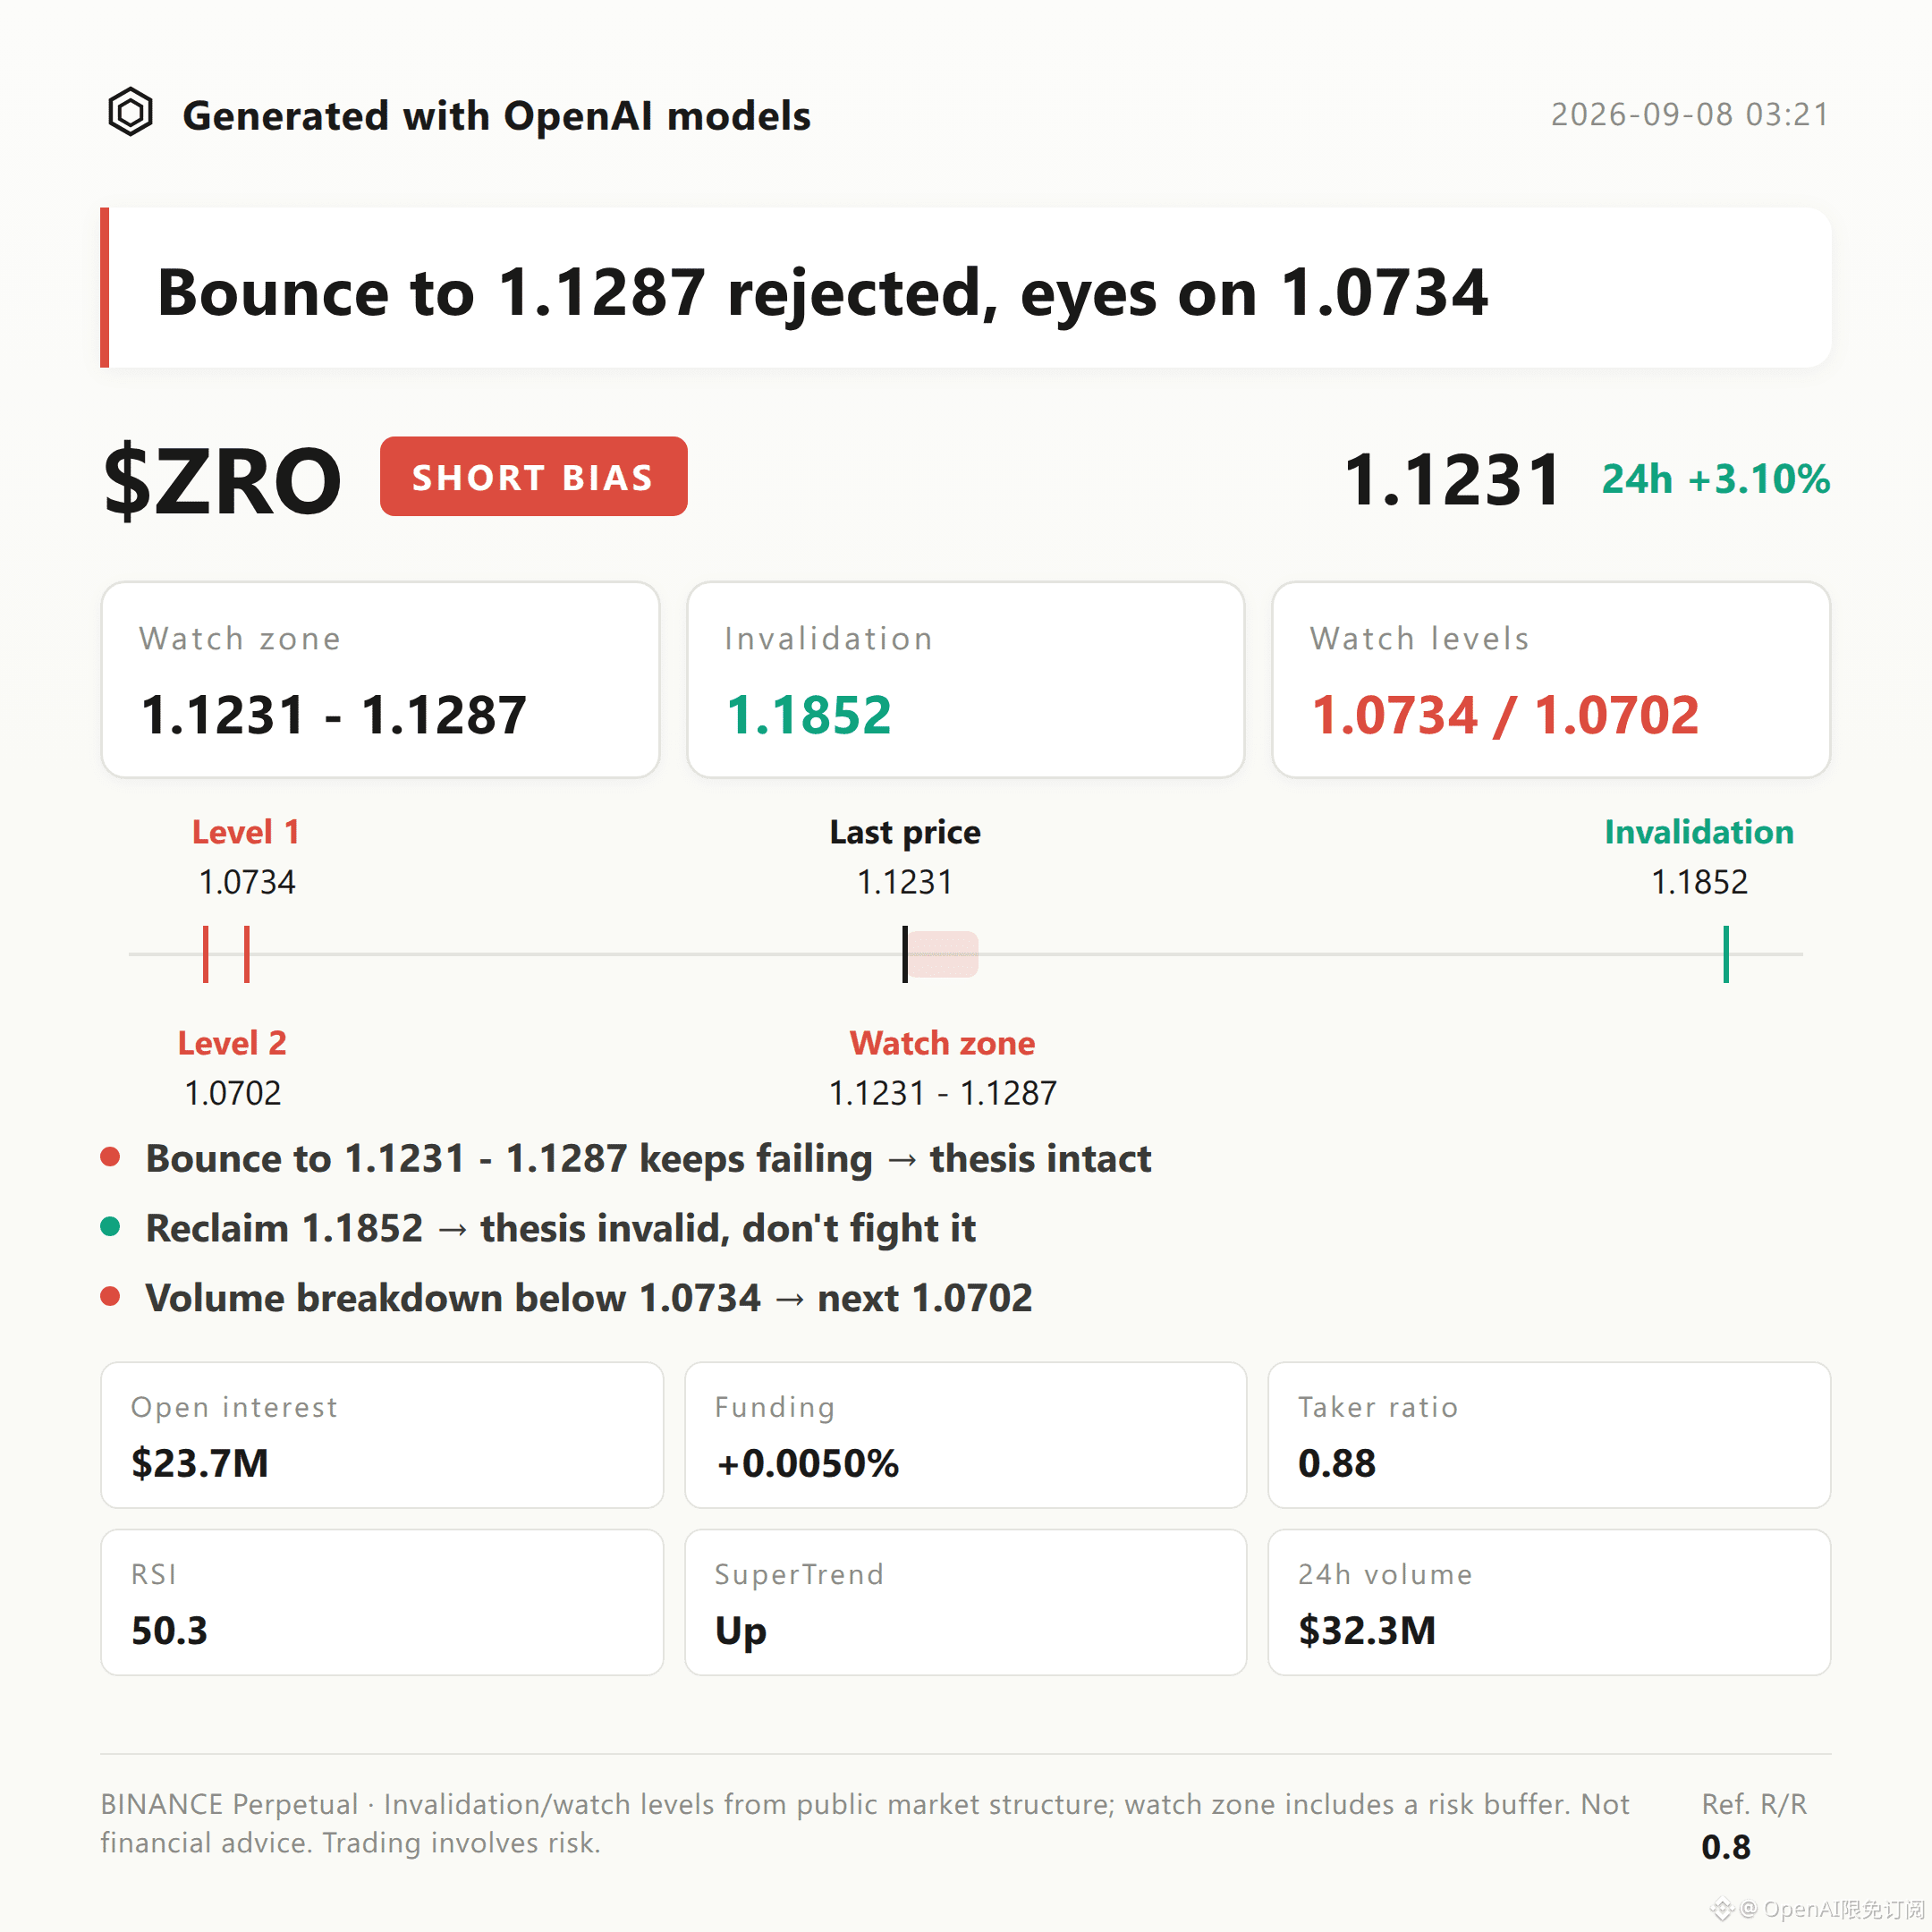Click the green bullet beside 'Reclaim 1.1852'

click(x=110, y=1227)
